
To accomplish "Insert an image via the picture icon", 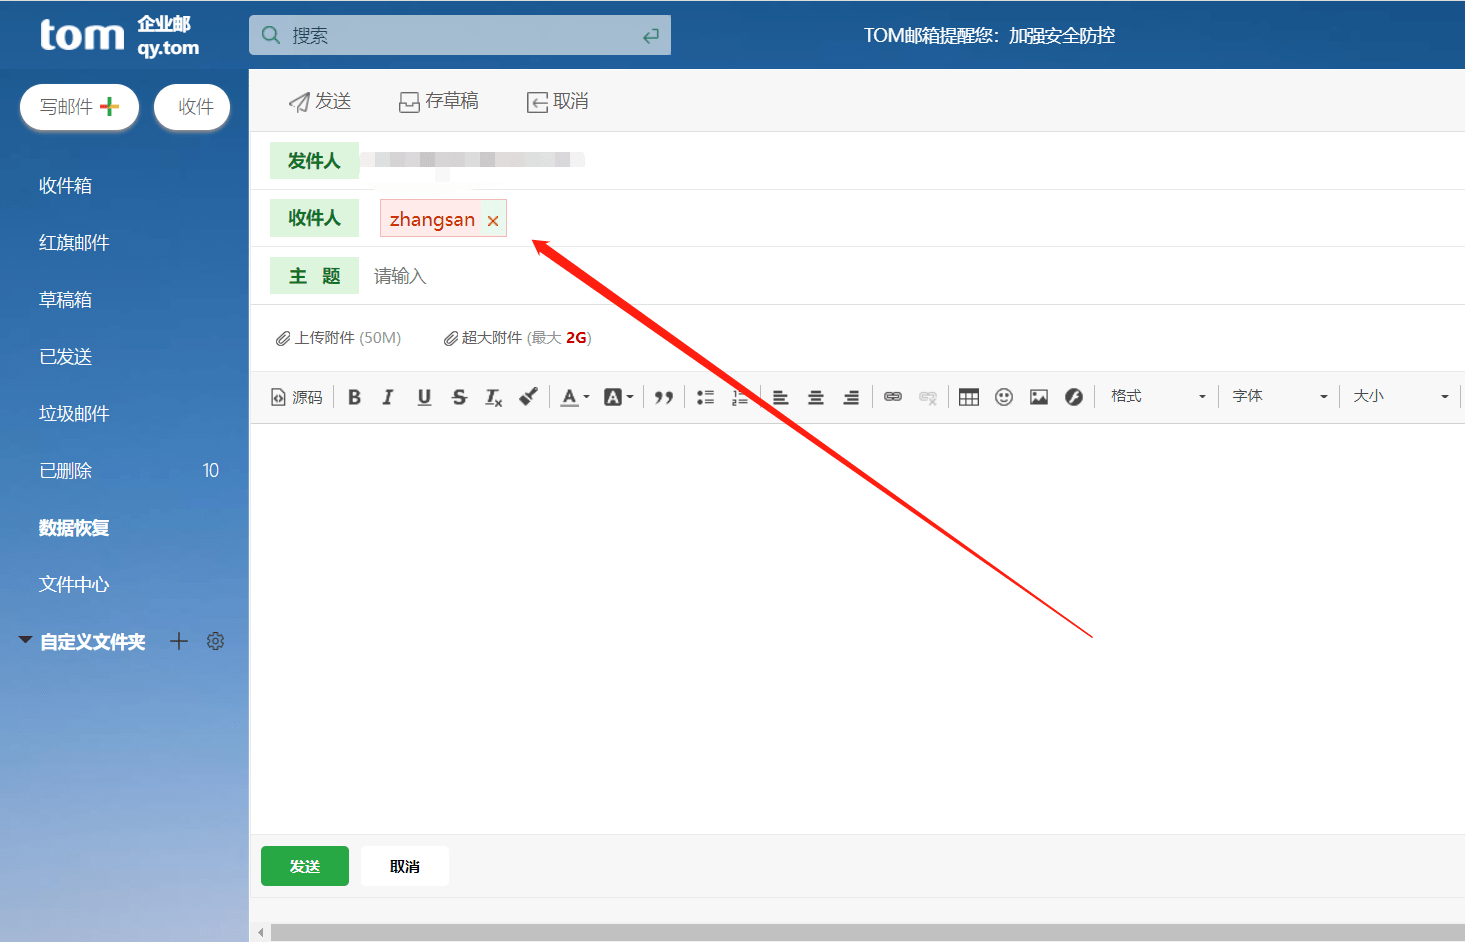I will 1038,396.
